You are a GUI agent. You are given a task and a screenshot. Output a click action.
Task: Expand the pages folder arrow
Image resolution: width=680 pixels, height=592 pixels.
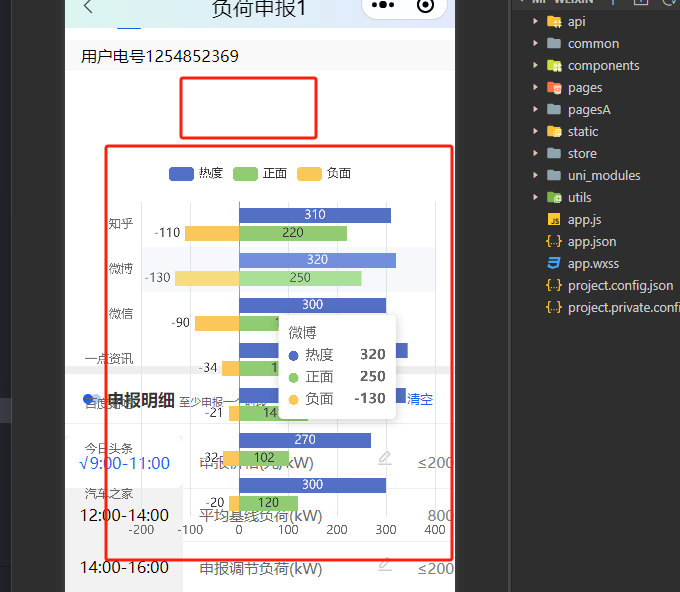(535, 87)
